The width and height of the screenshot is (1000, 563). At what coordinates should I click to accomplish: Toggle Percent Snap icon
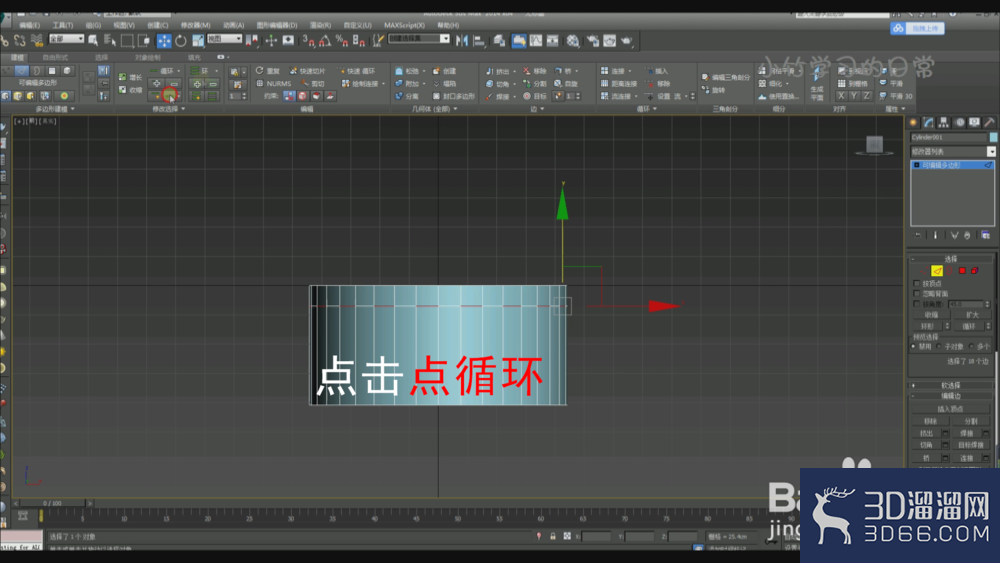[x=342, y=41]
